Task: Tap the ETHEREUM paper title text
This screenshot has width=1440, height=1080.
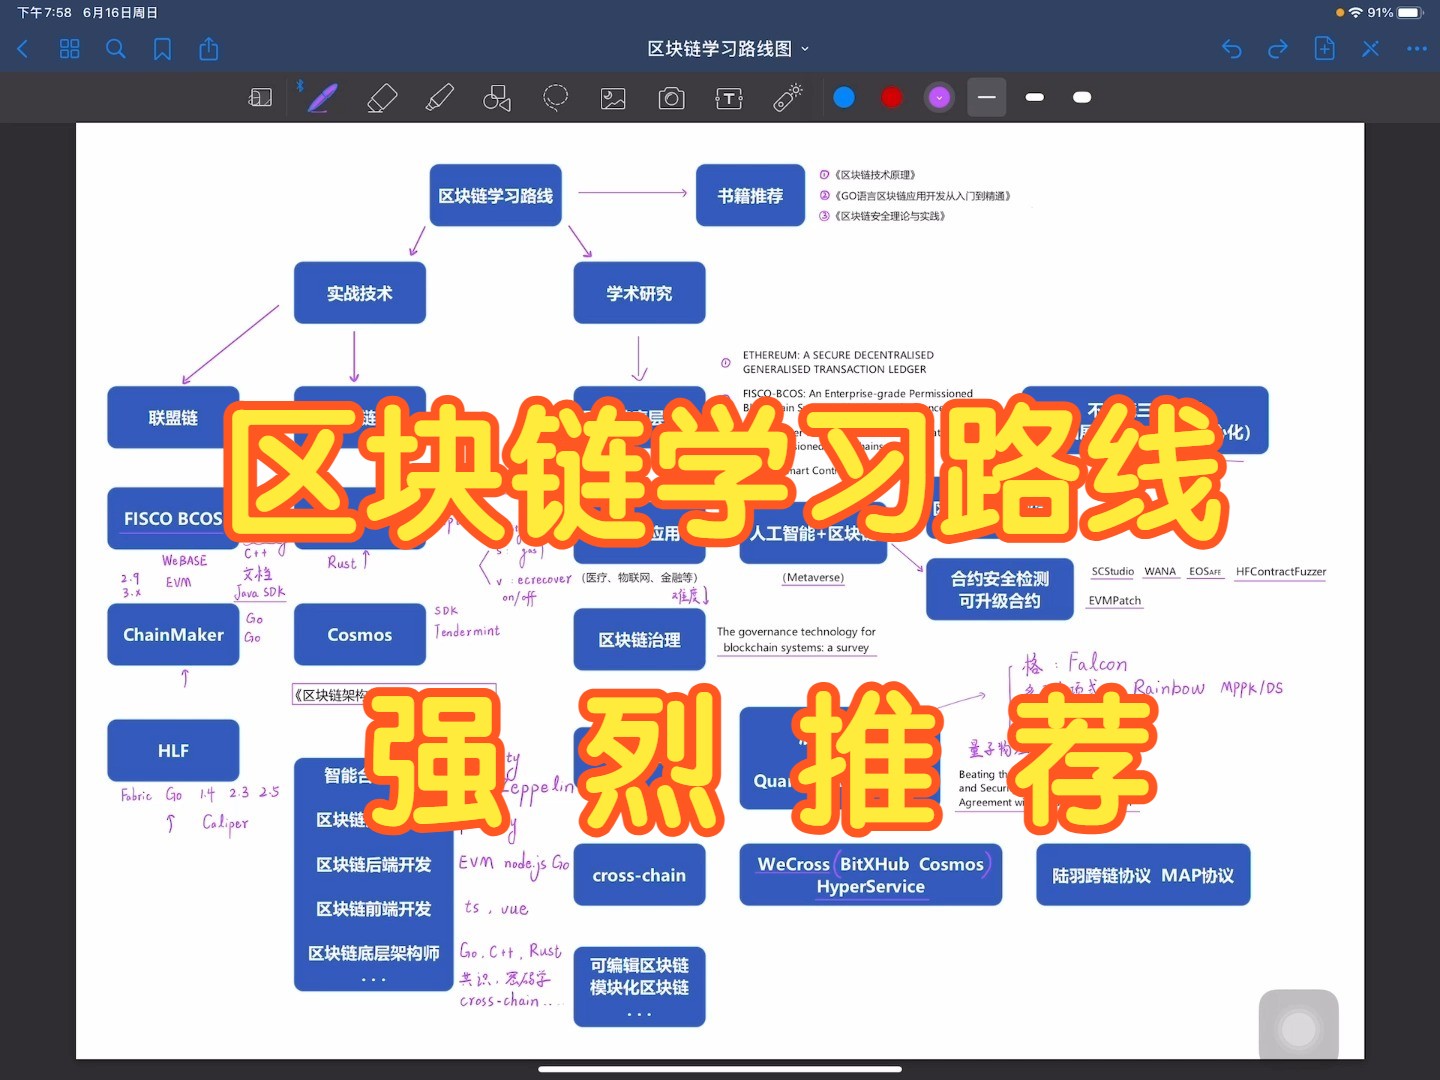Action: coord(838,362)
